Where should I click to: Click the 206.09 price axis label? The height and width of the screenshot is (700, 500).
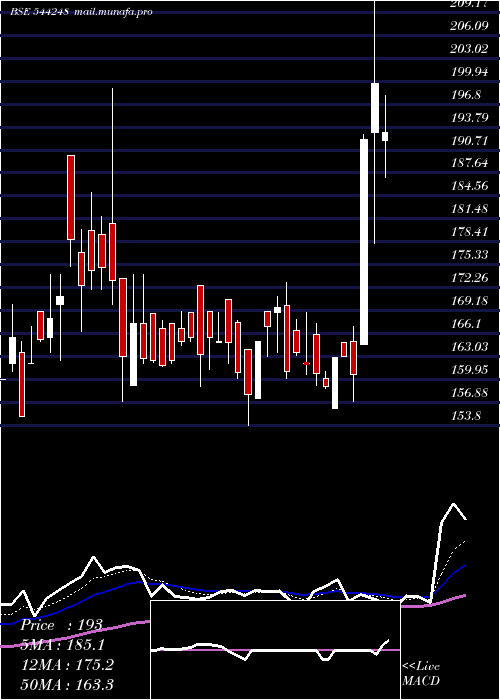click(469, 26)
